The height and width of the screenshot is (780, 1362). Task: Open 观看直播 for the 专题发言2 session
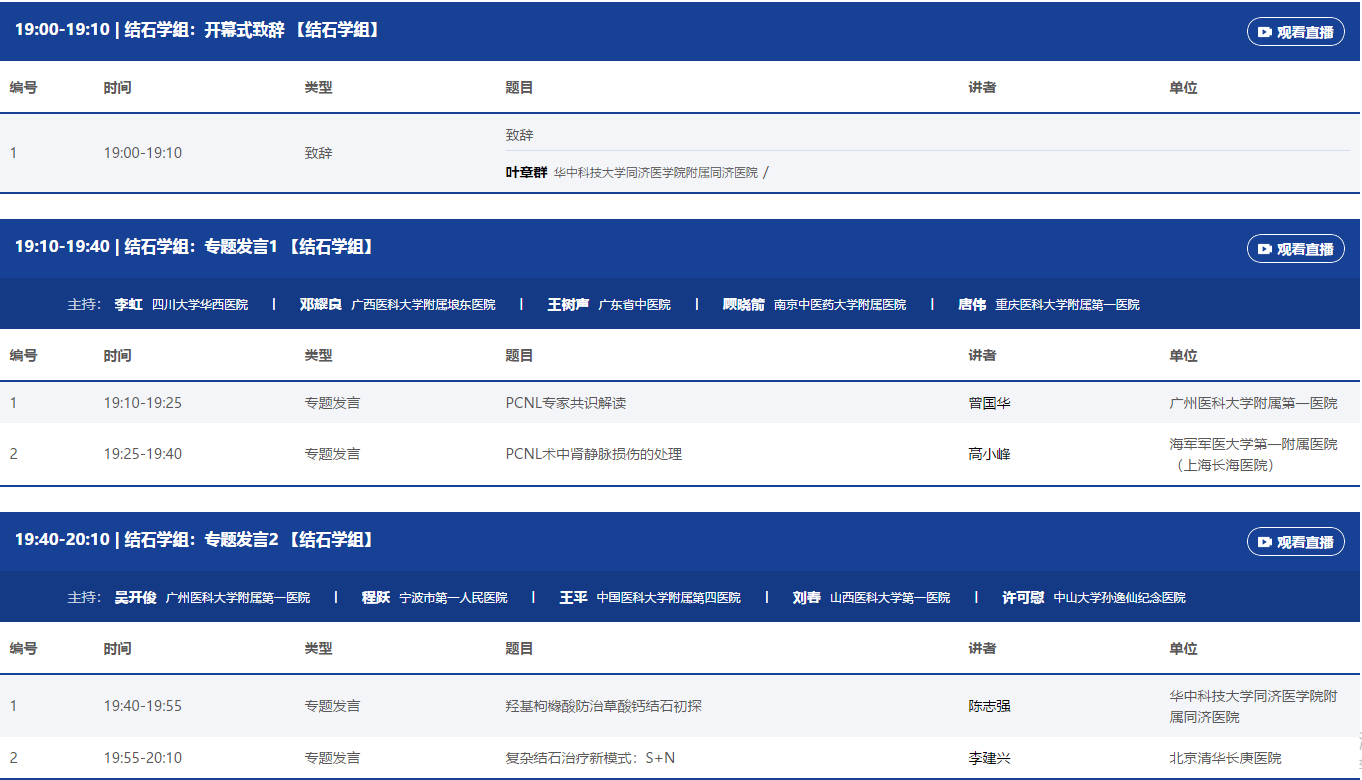click(x=1295, y=542)
